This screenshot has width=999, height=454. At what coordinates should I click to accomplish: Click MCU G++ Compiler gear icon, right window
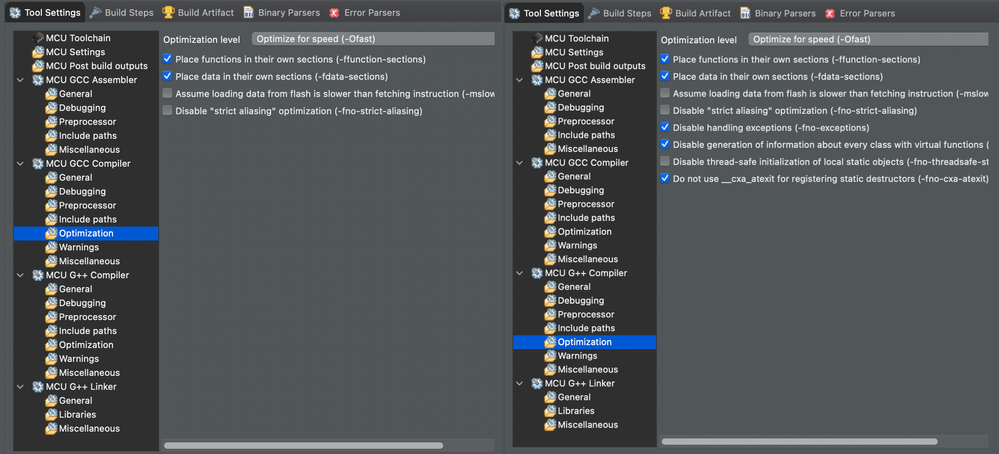tap(537, 273)
